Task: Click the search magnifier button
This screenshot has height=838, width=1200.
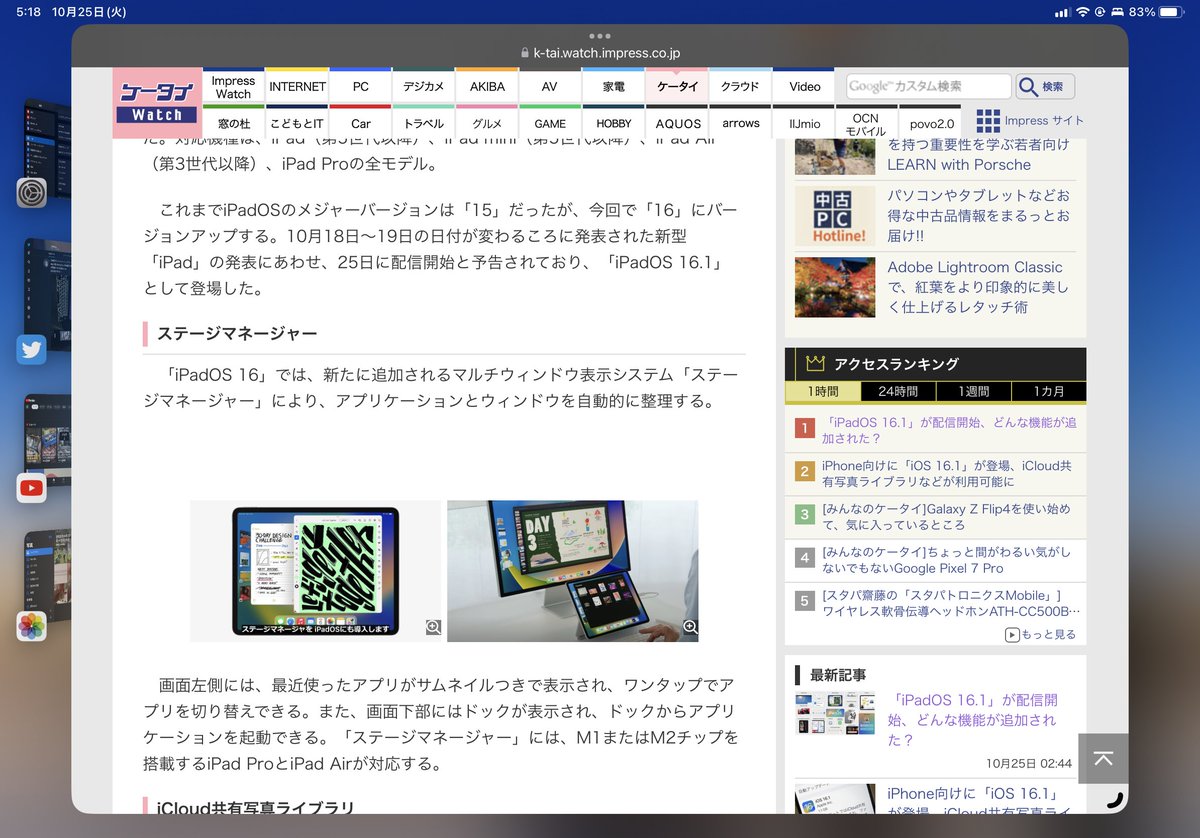Action: (1045, 86)
